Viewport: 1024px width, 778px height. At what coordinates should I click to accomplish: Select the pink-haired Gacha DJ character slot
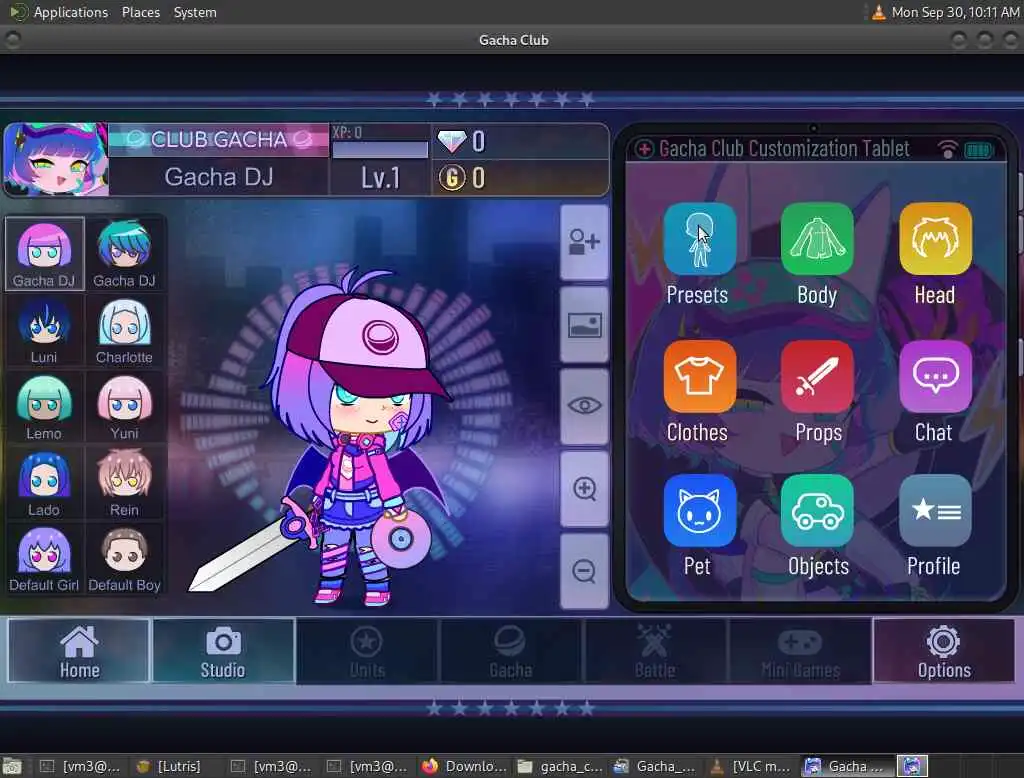[44, 254]
